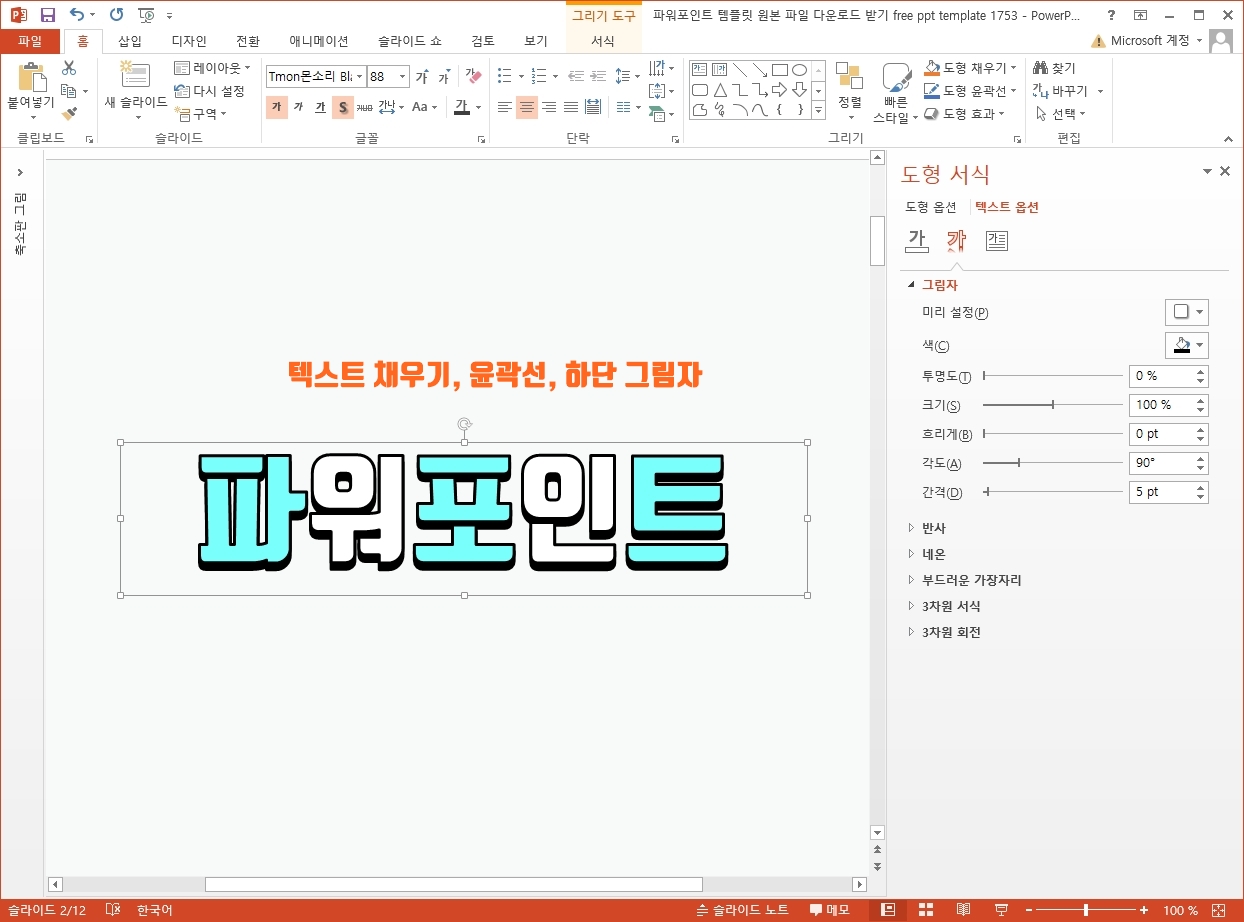The width and height of the screenshot is (1244, 922).
Task: Expand the shapes gallery More button
Action: click(818, 110)
